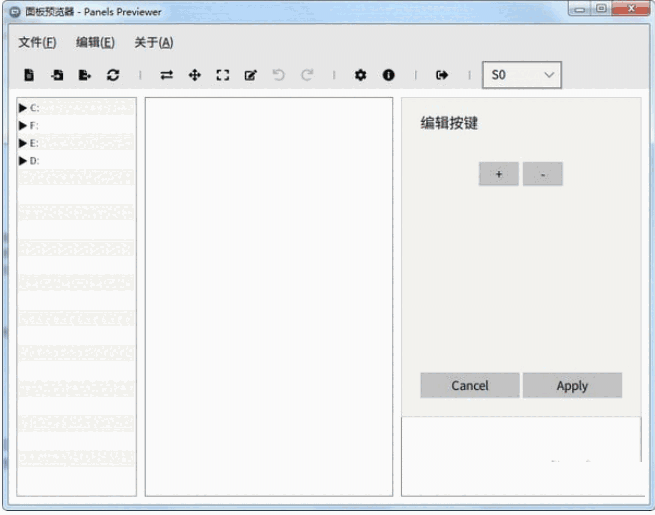
Task: Click the swap arrows icon
Action: point(166,75)
